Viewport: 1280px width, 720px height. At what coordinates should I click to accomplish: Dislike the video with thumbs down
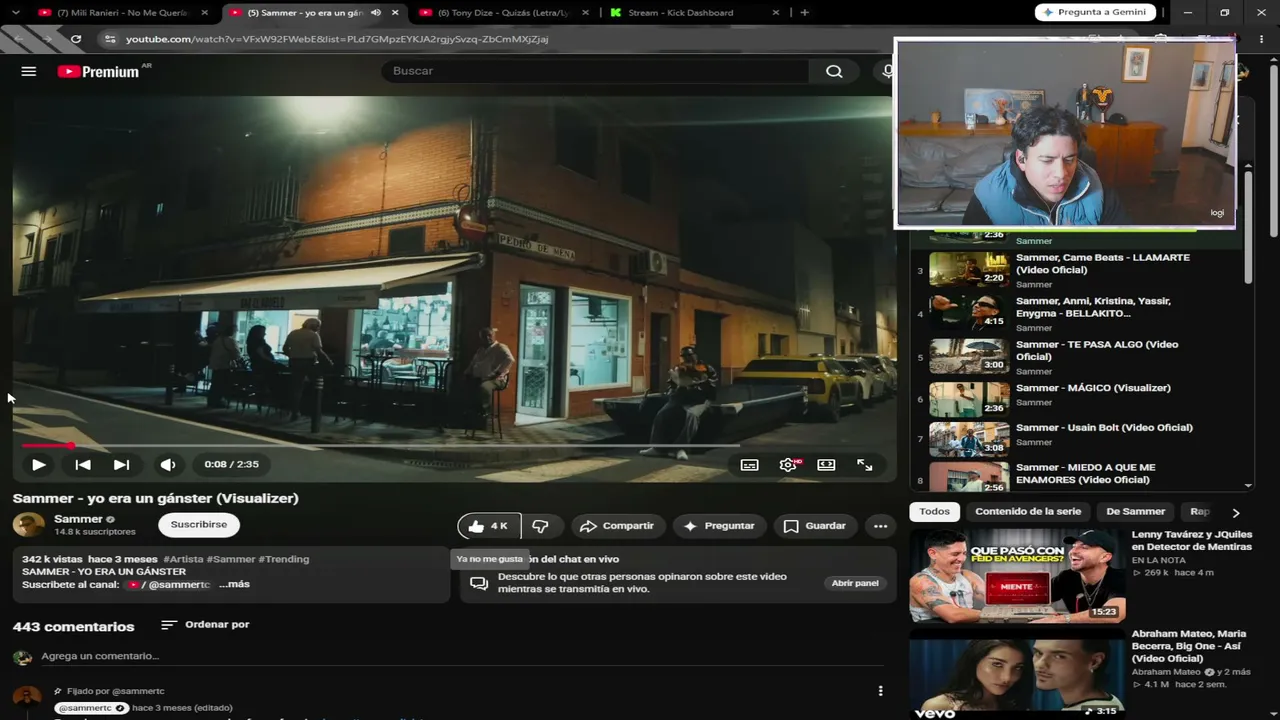pos(540,526)
